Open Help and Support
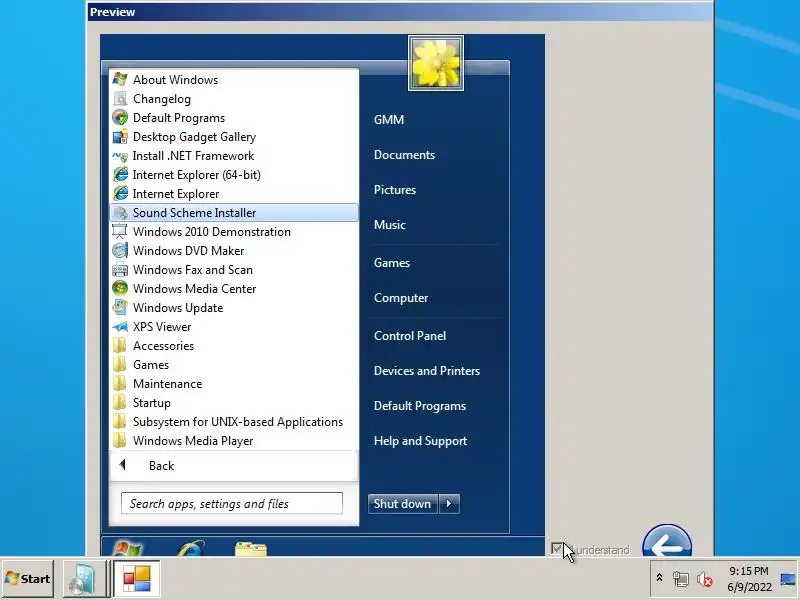 [x=420, y=441]
